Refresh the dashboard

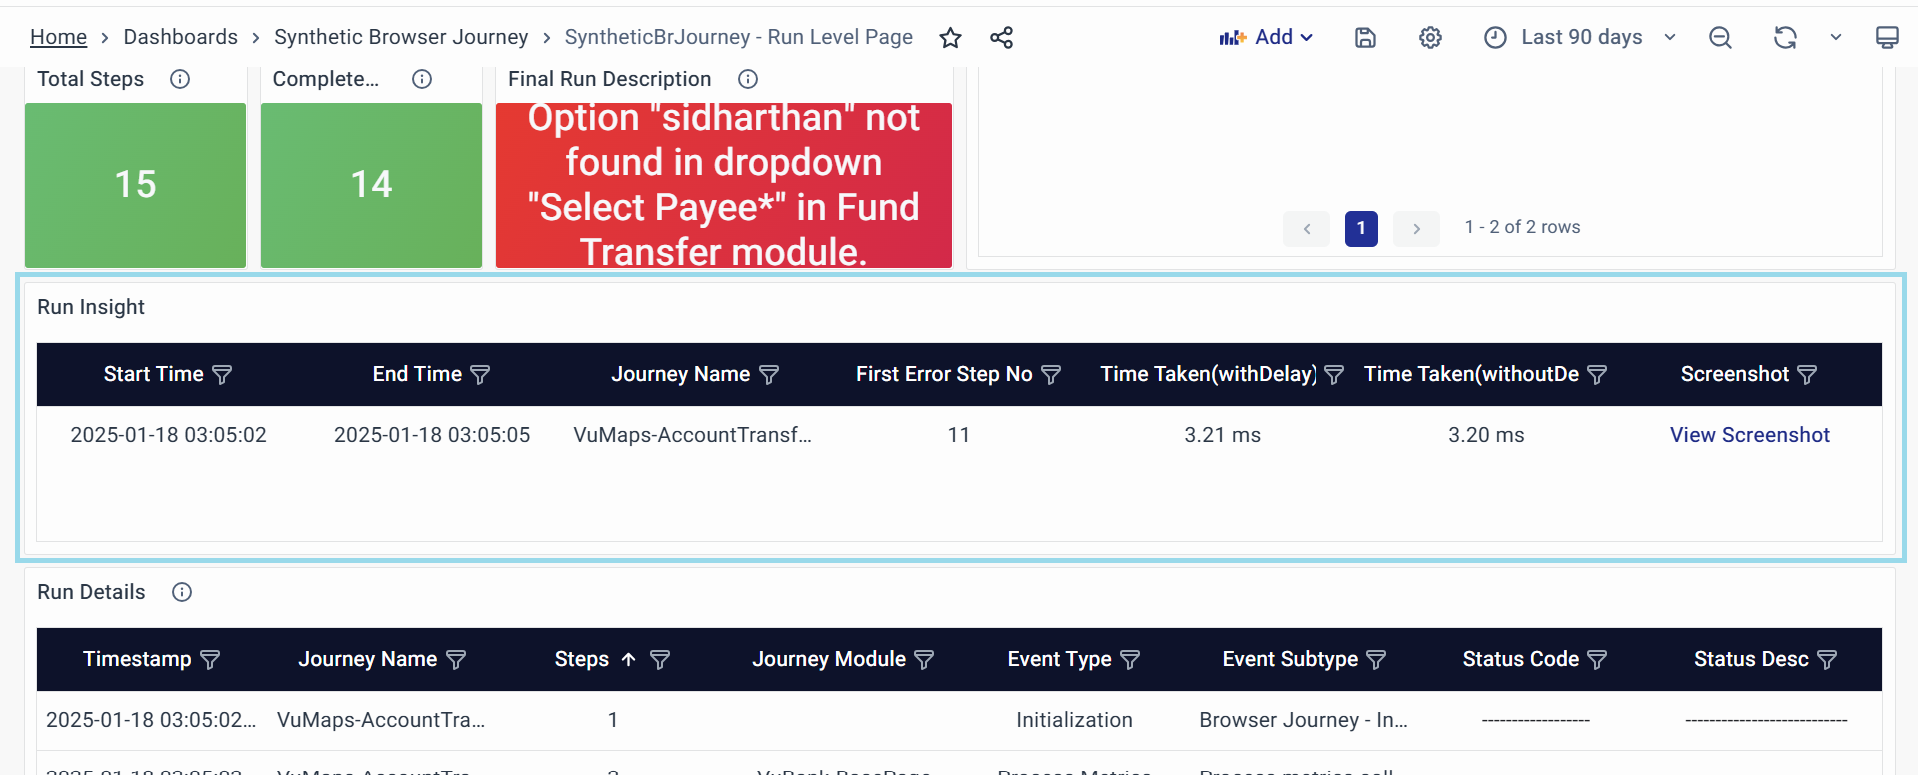(x=1785, y=38)
